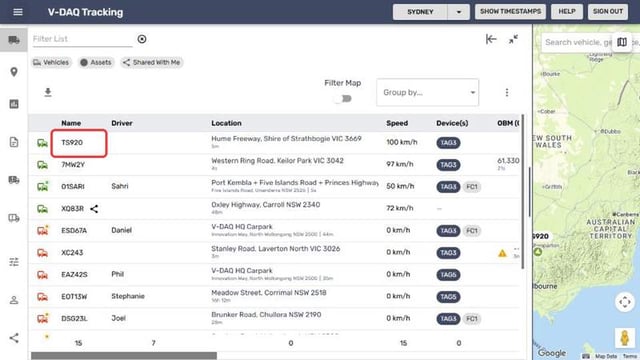Sort by the Name column header
This screenshot has height=360, width=640.
(x=71, y=123)
